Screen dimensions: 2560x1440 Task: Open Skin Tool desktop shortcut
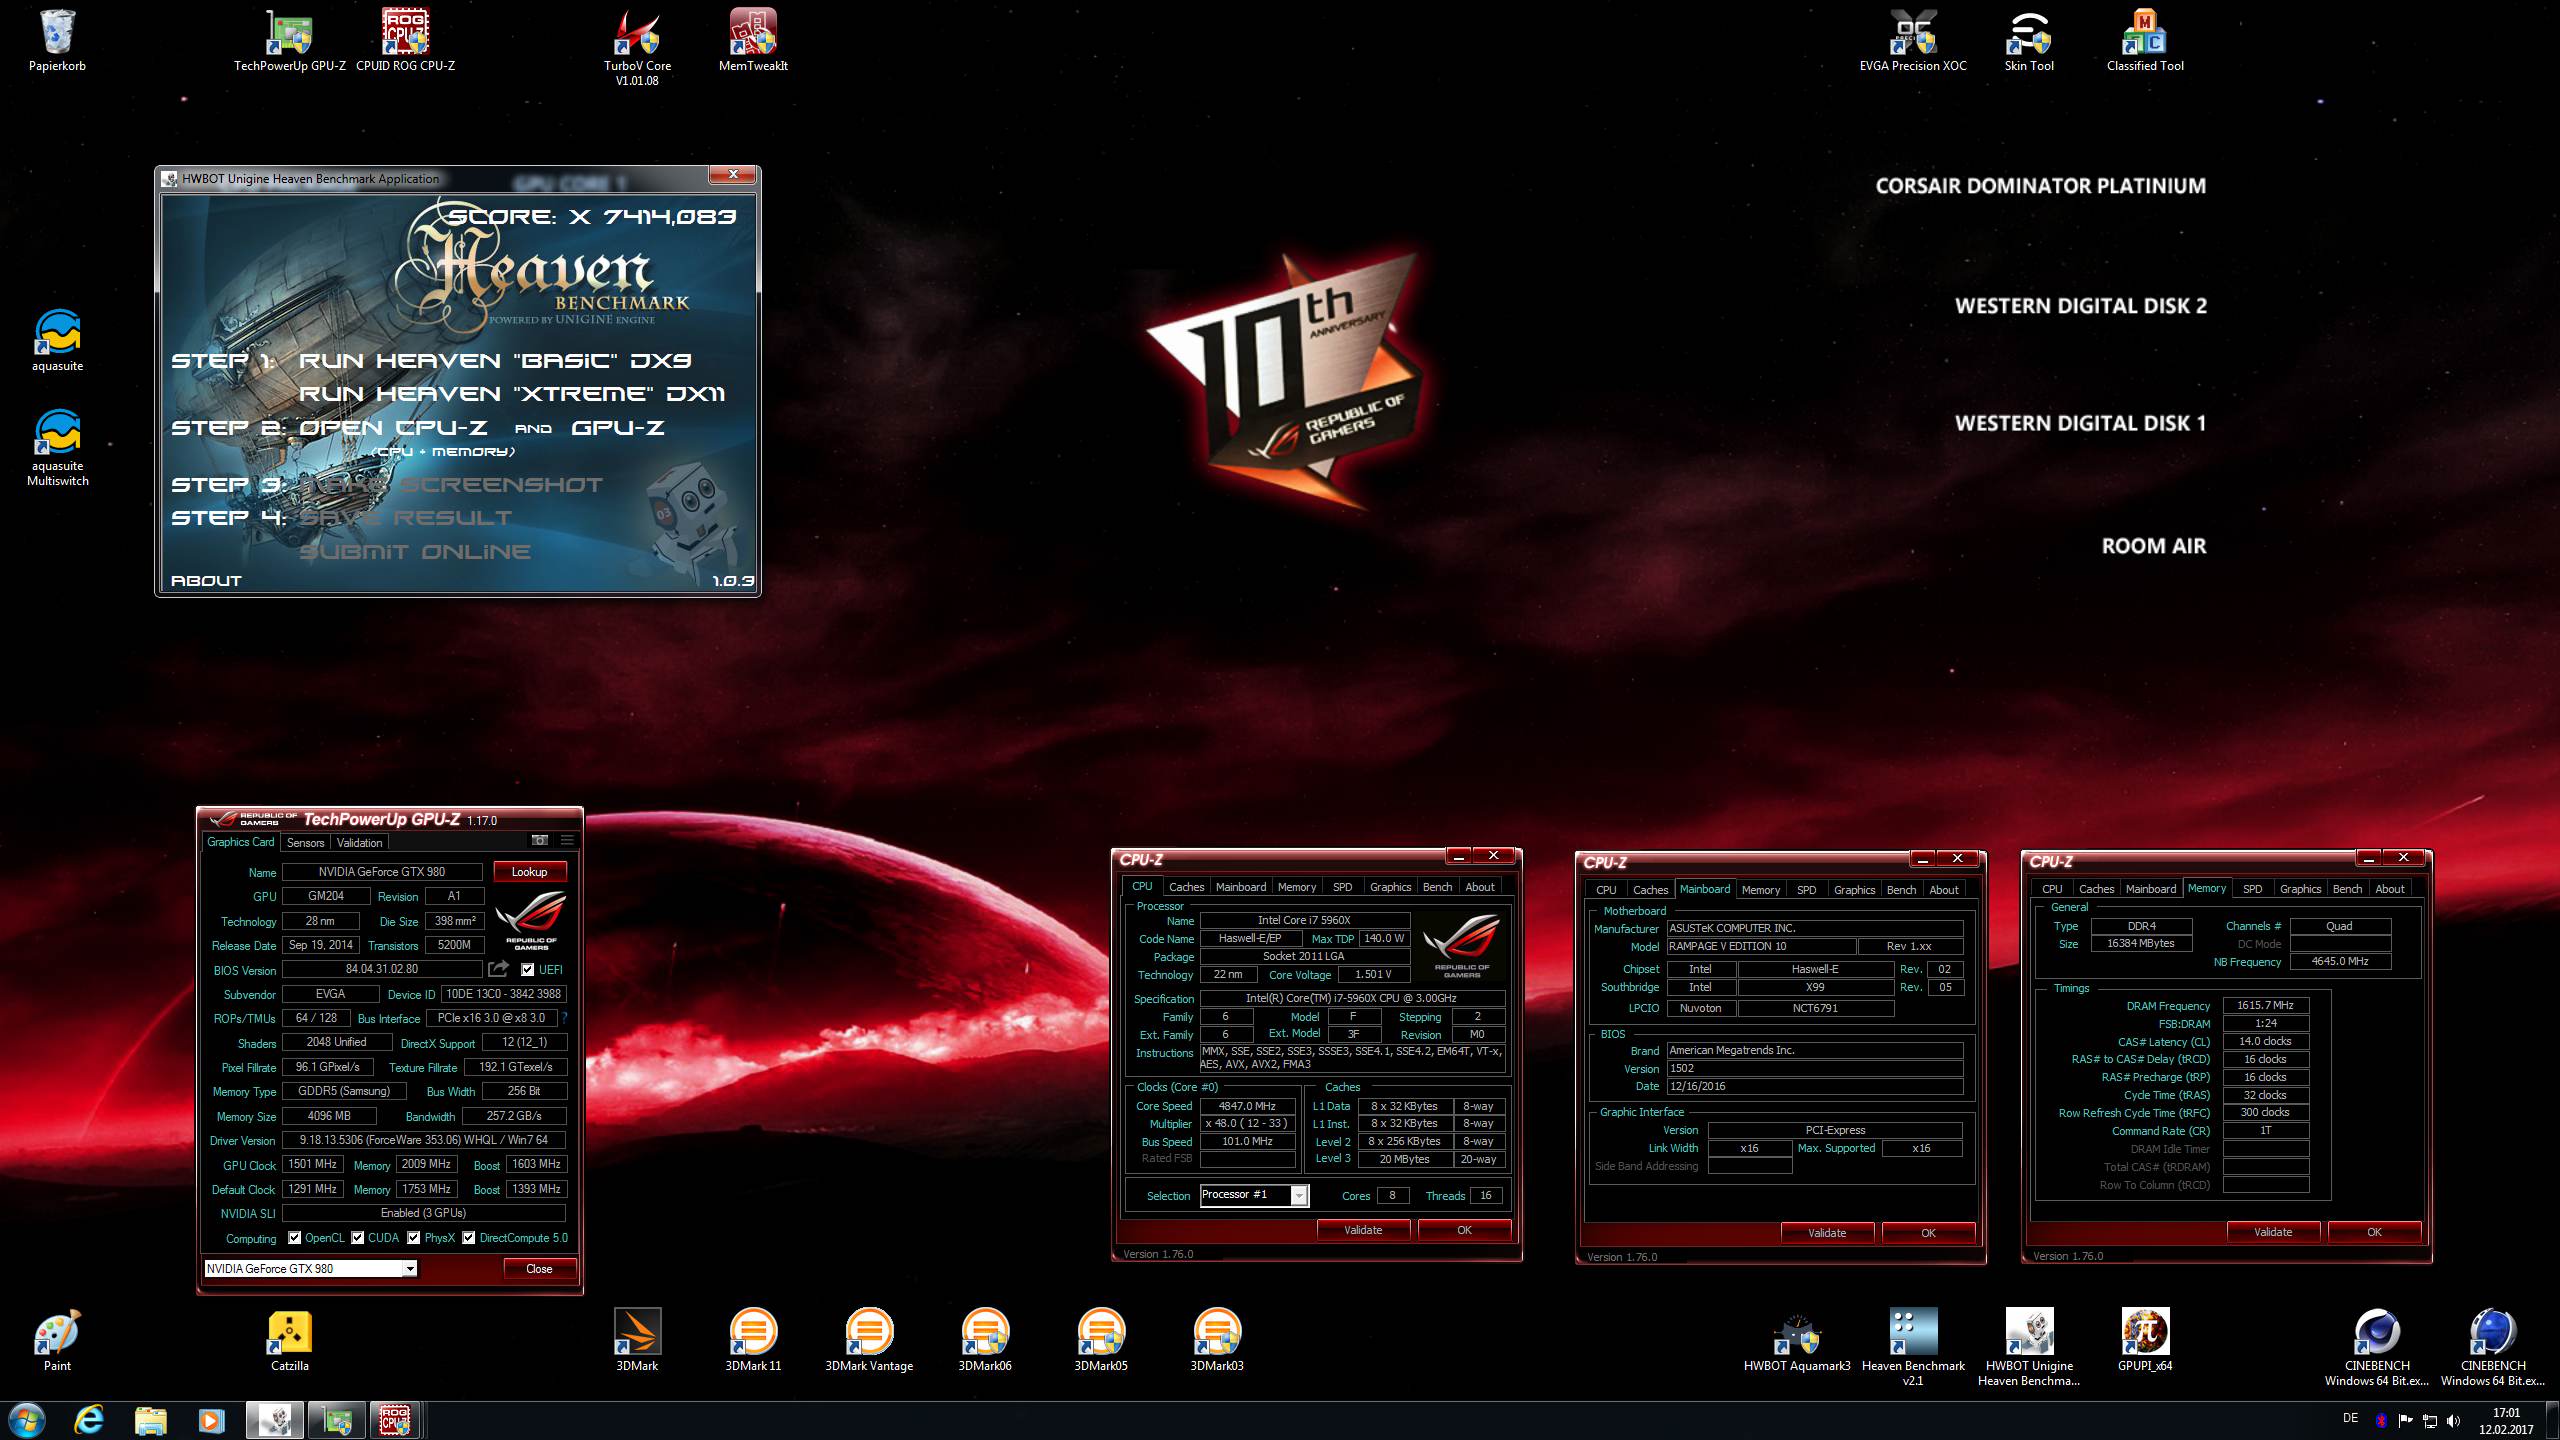coord(2029,40)
